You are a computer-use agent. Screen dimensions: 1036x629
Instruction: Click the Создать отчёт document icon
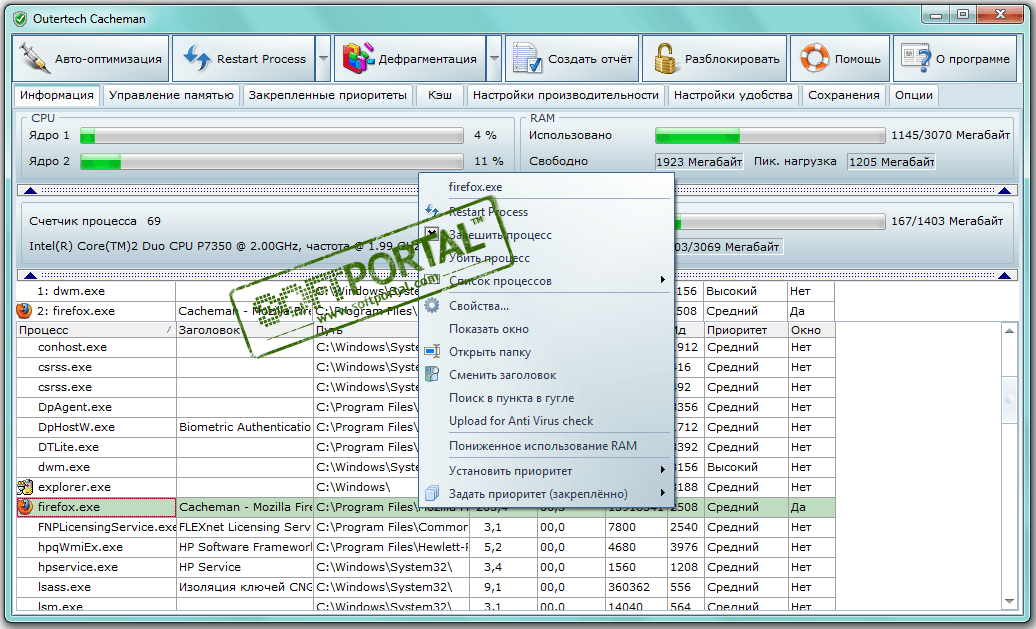(x=527, y=58)
